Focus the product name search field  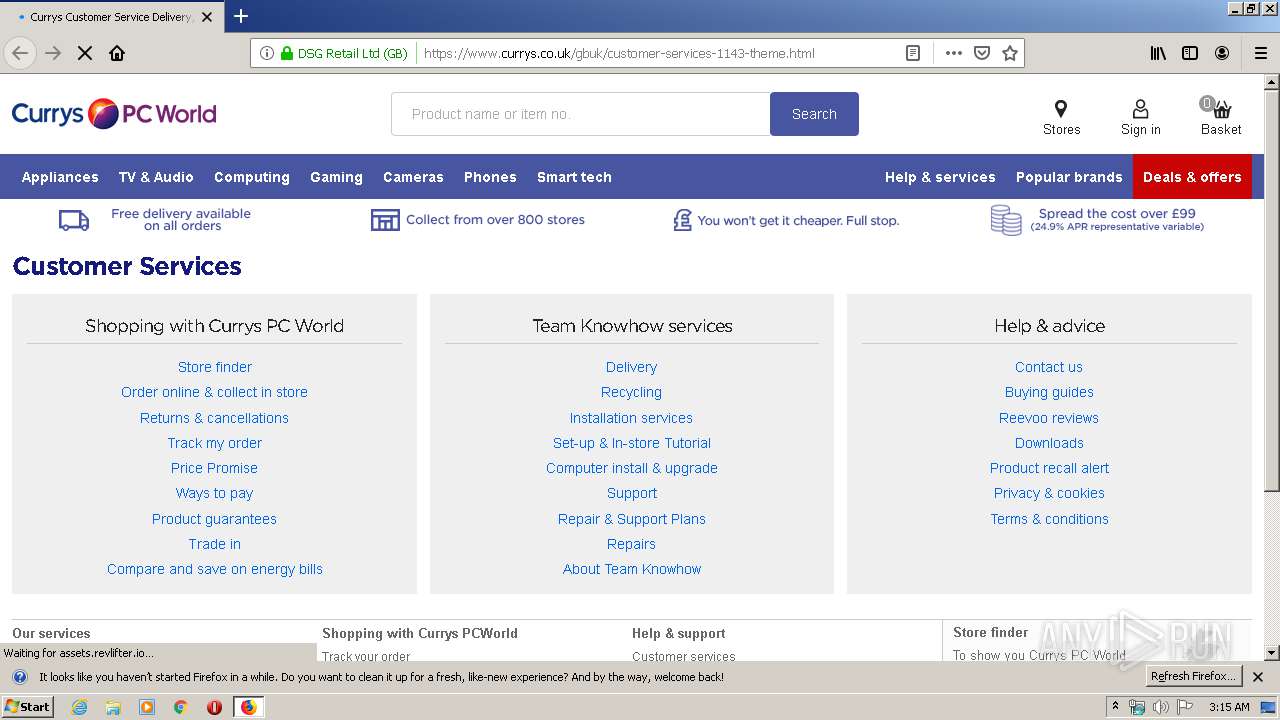pos(581,114)
